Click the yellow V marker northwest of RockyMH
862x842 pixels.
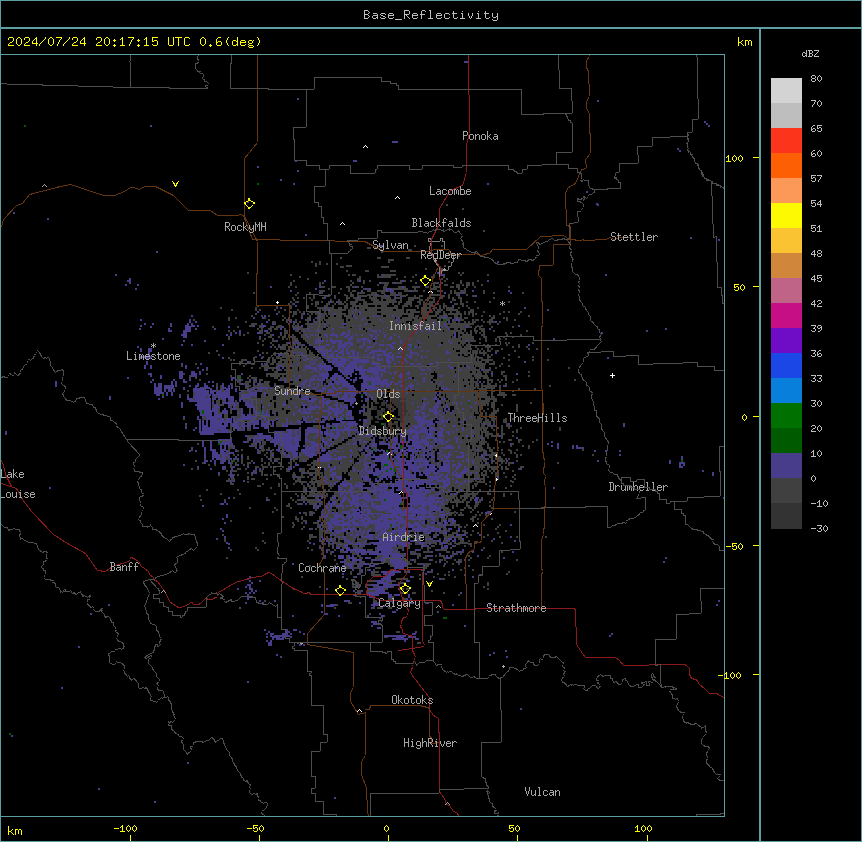pos(175,184)
